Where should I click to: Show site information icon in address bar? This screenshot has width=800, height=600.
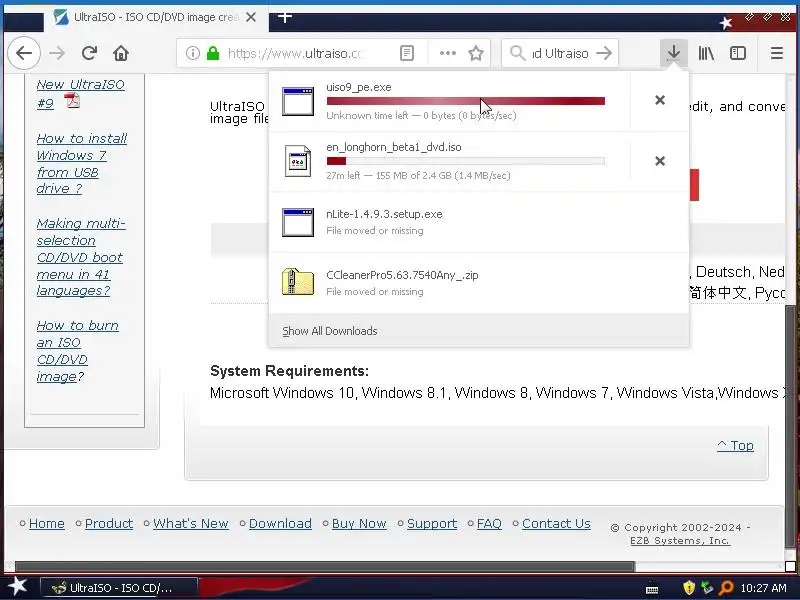click(x=192, y=53)
